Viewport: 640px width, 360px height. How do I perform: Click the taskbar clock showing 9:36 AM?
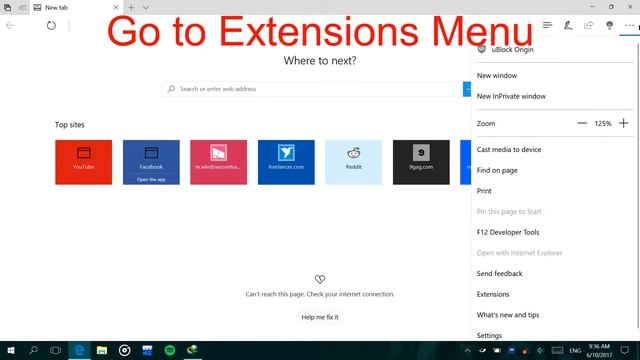600,351
